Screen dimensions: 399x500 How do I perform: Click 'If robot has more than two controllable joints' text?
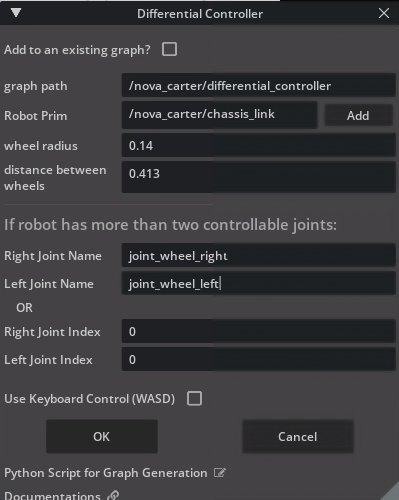(170, 224)
